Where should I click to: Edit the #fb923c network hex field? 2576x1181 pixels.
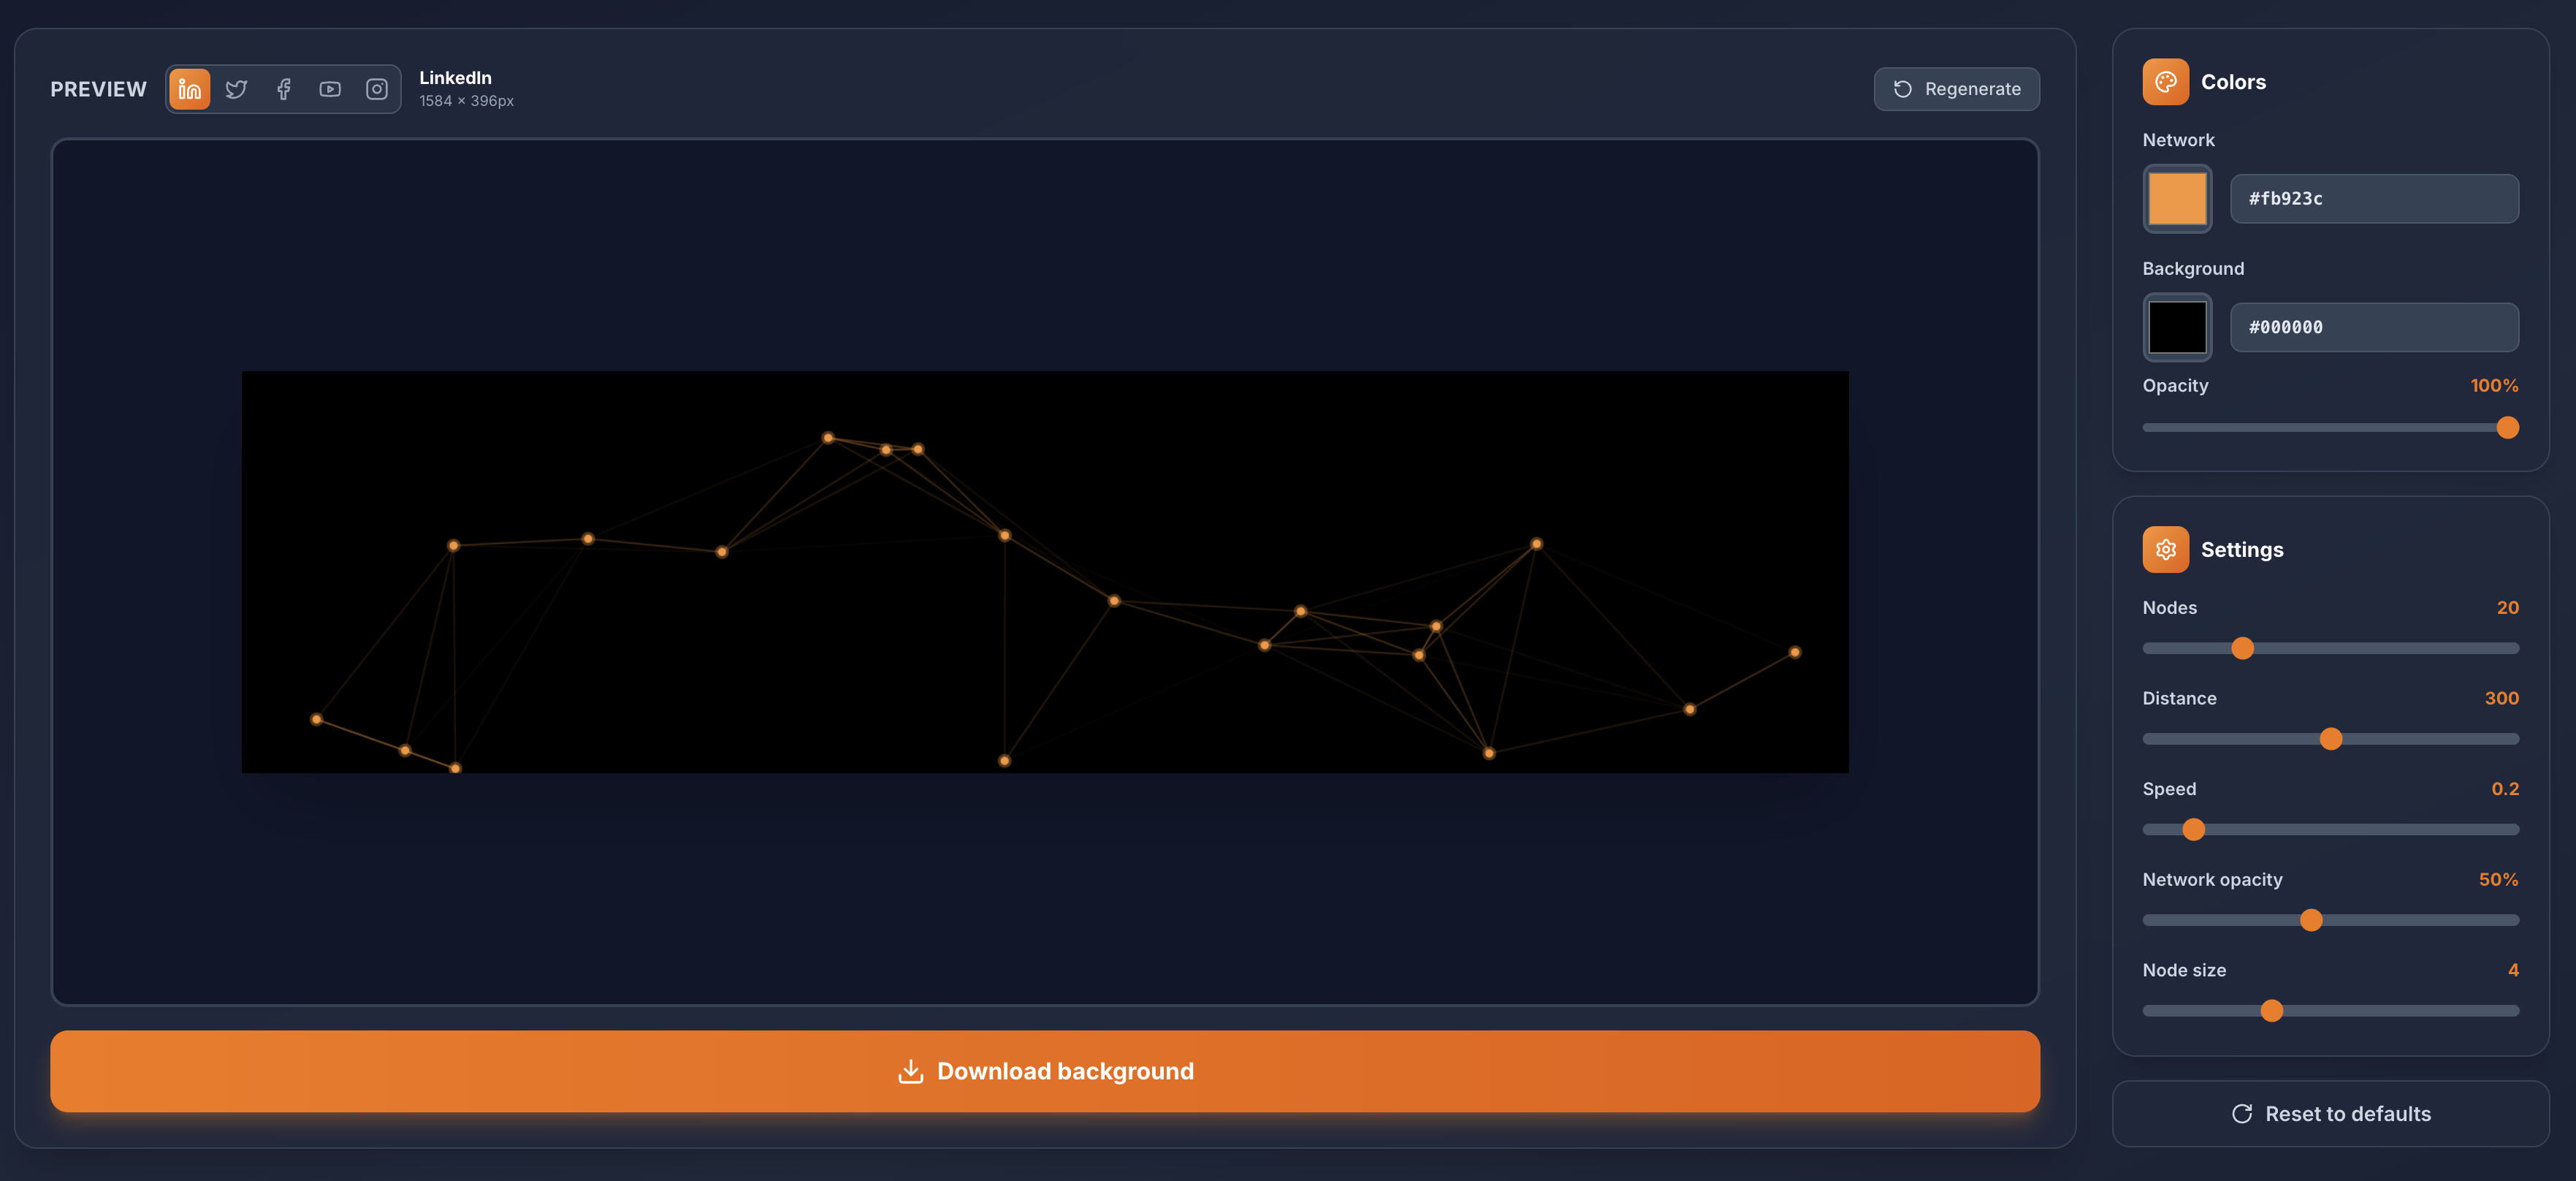point(2374,199)
